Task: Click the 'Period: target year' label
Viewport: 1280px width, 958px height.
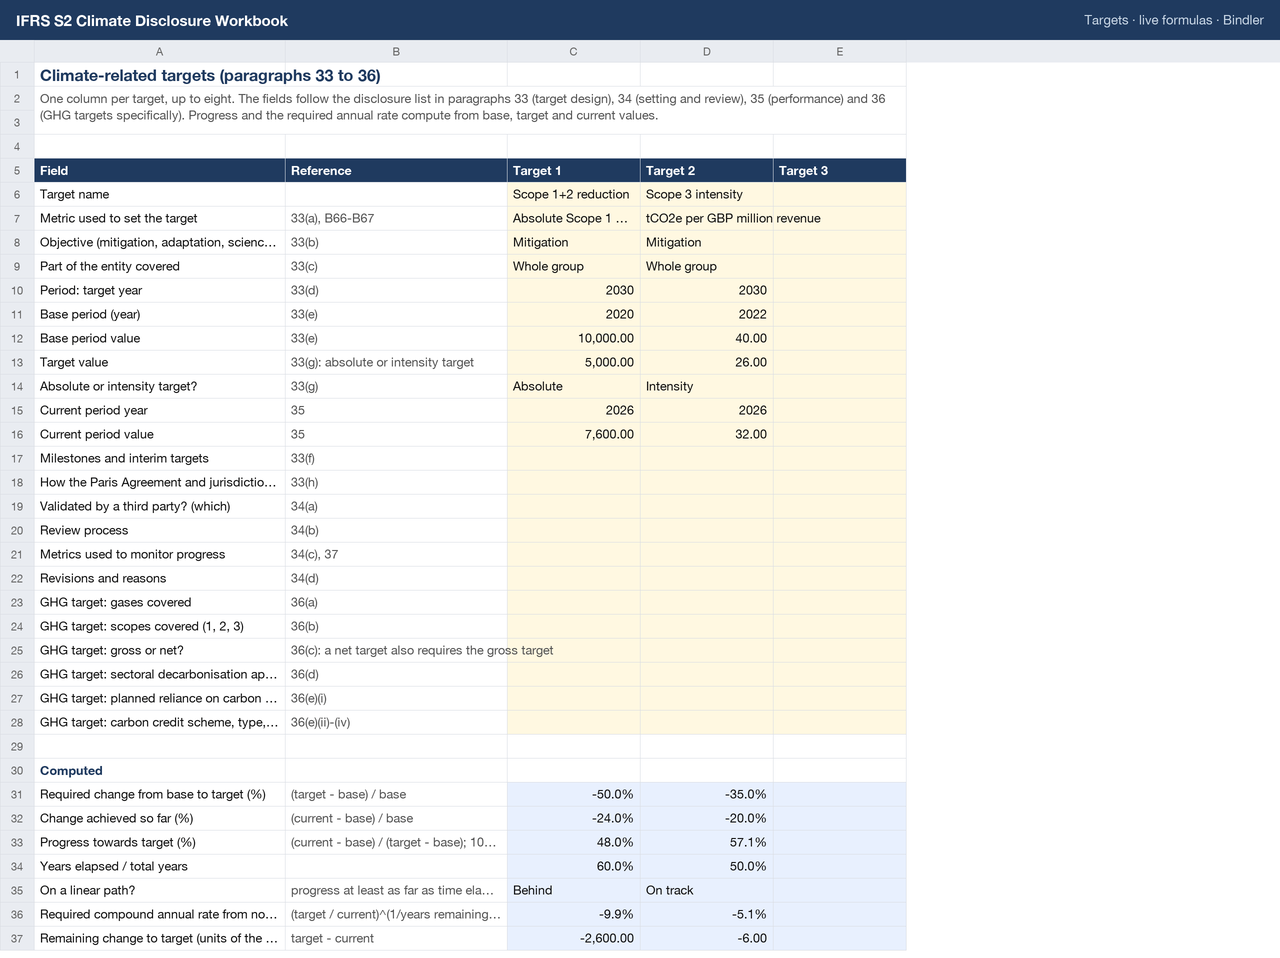Action: tap(91, 291)
